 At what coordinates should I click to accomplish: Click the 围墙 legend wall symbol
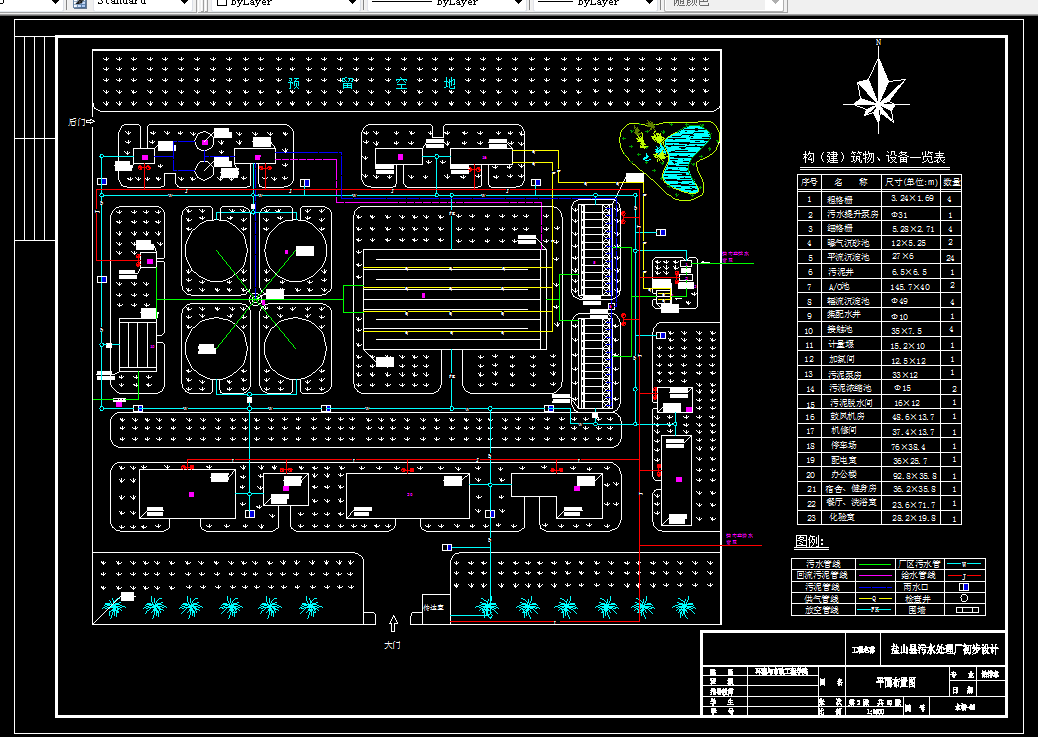(965, 609)
